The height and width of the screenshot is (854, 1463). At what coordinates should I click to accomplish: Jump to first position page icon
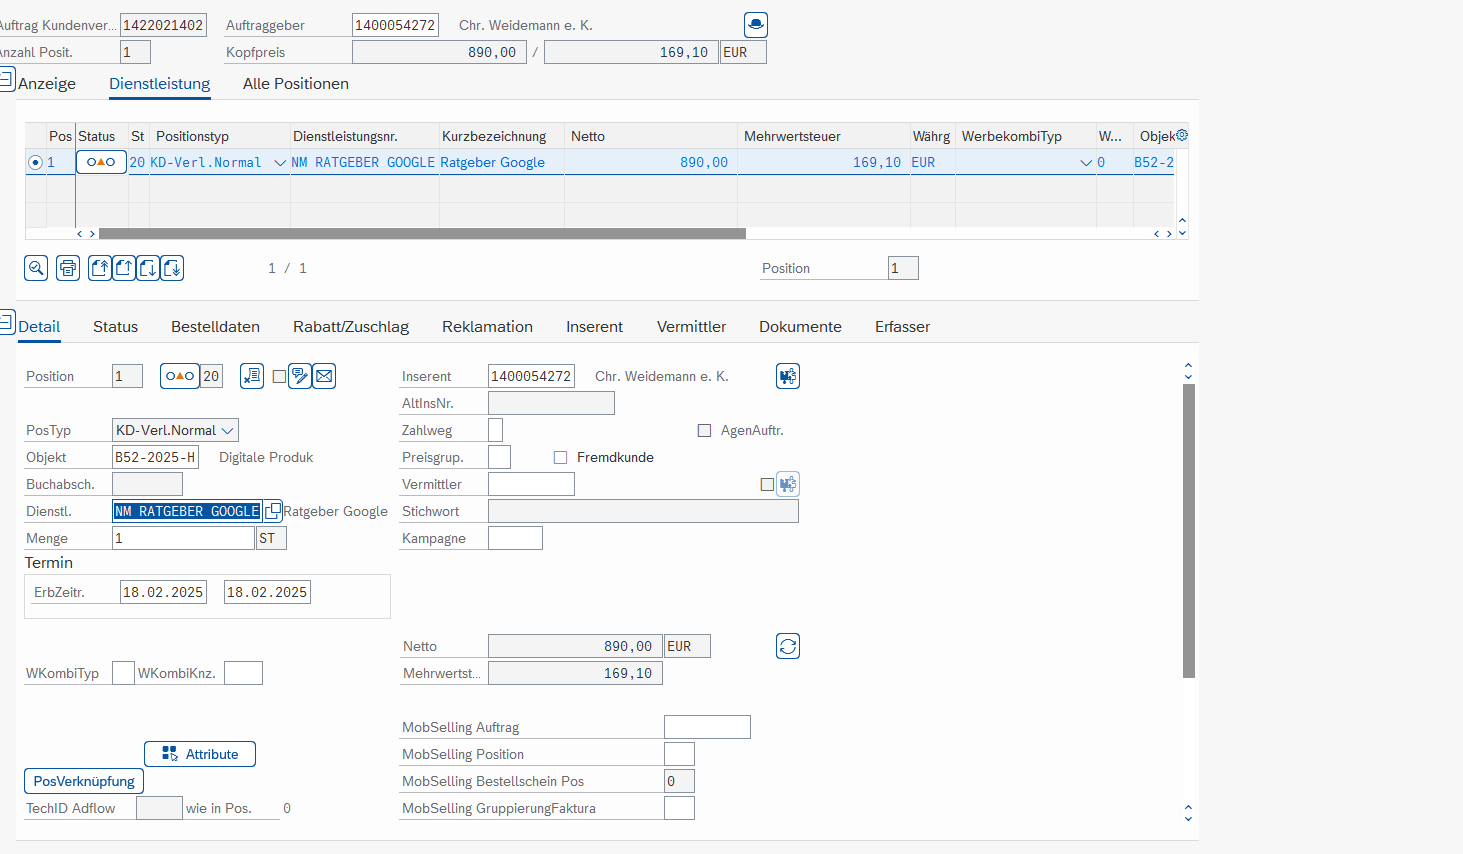(x=100, y=268)
